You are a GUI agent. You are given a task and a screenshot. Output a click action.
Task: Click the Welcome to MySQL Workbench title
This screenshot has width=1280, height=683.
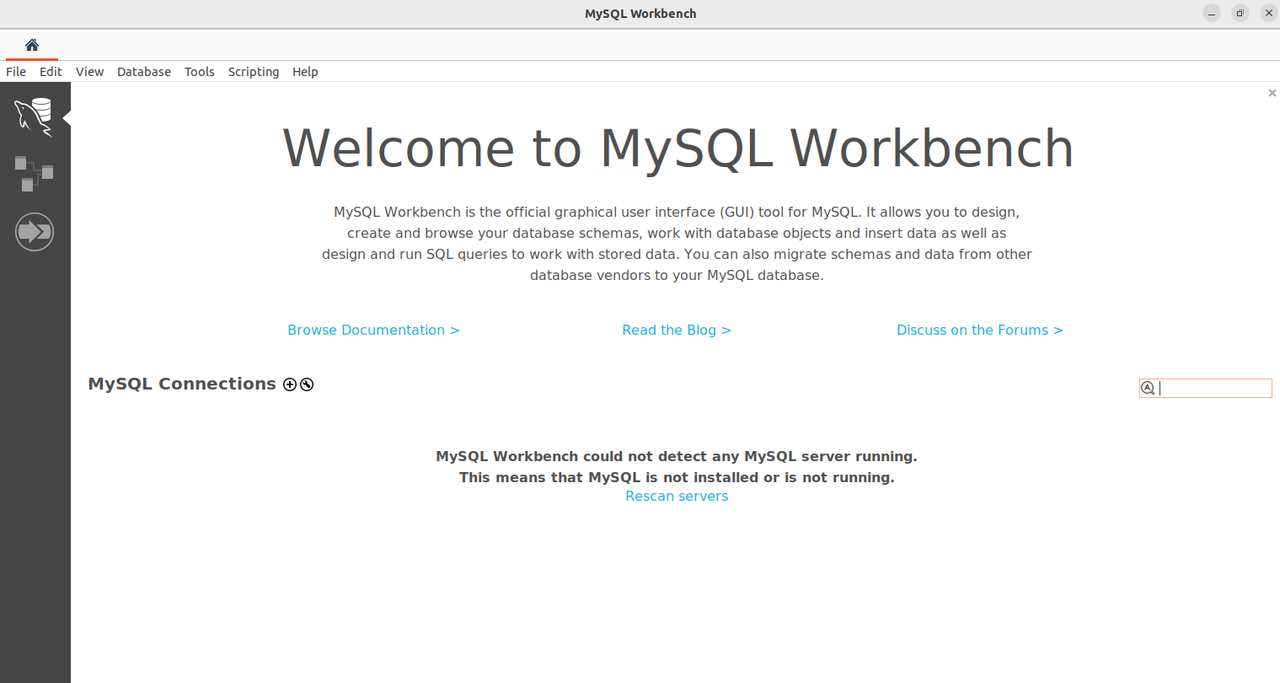[678, 148]
